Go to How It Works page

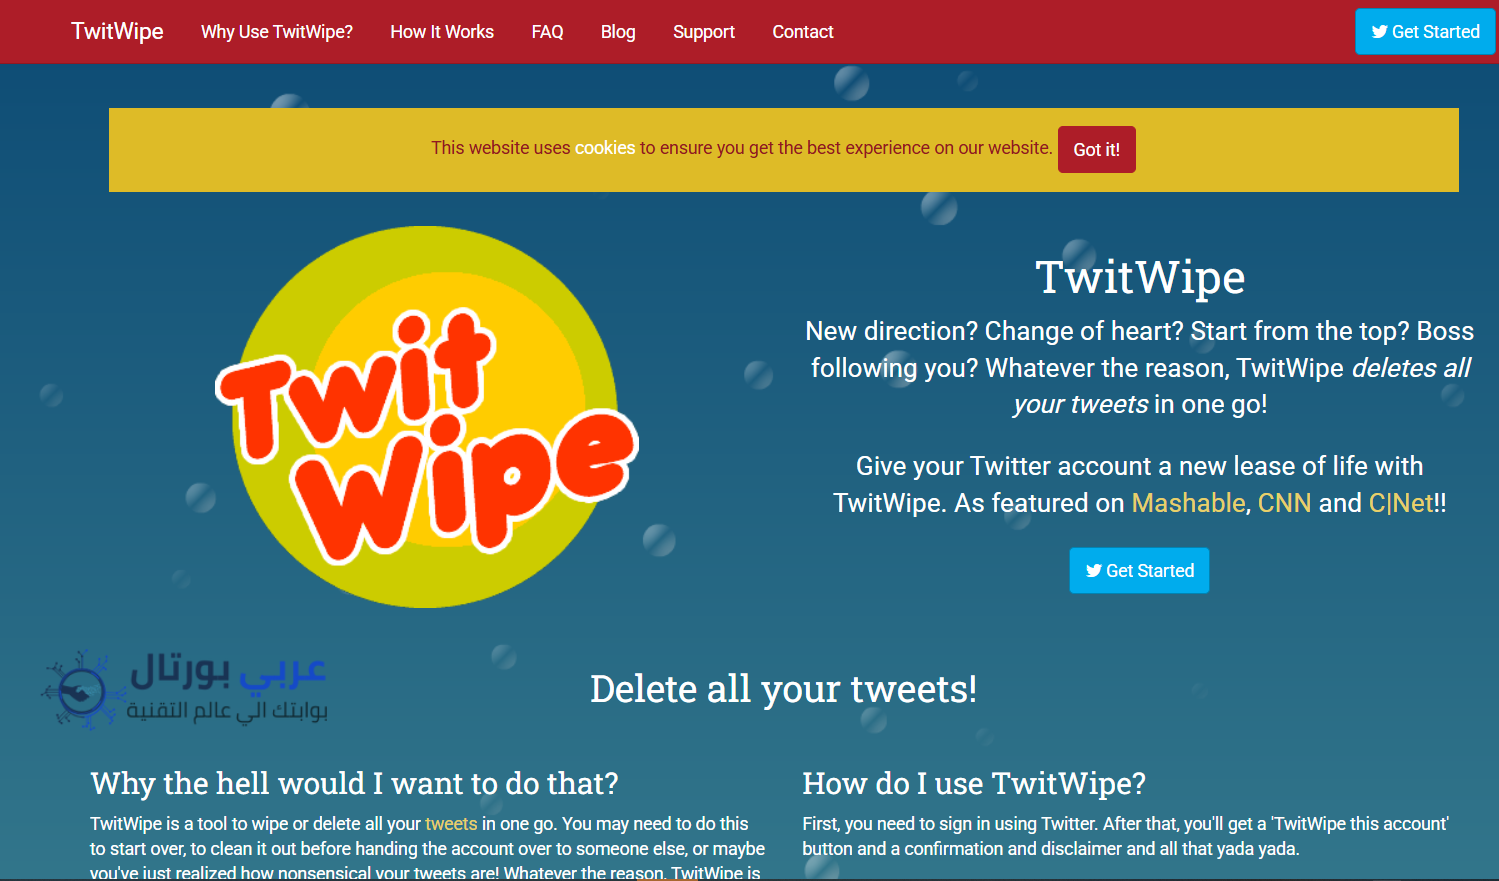[x=442, y=32]
